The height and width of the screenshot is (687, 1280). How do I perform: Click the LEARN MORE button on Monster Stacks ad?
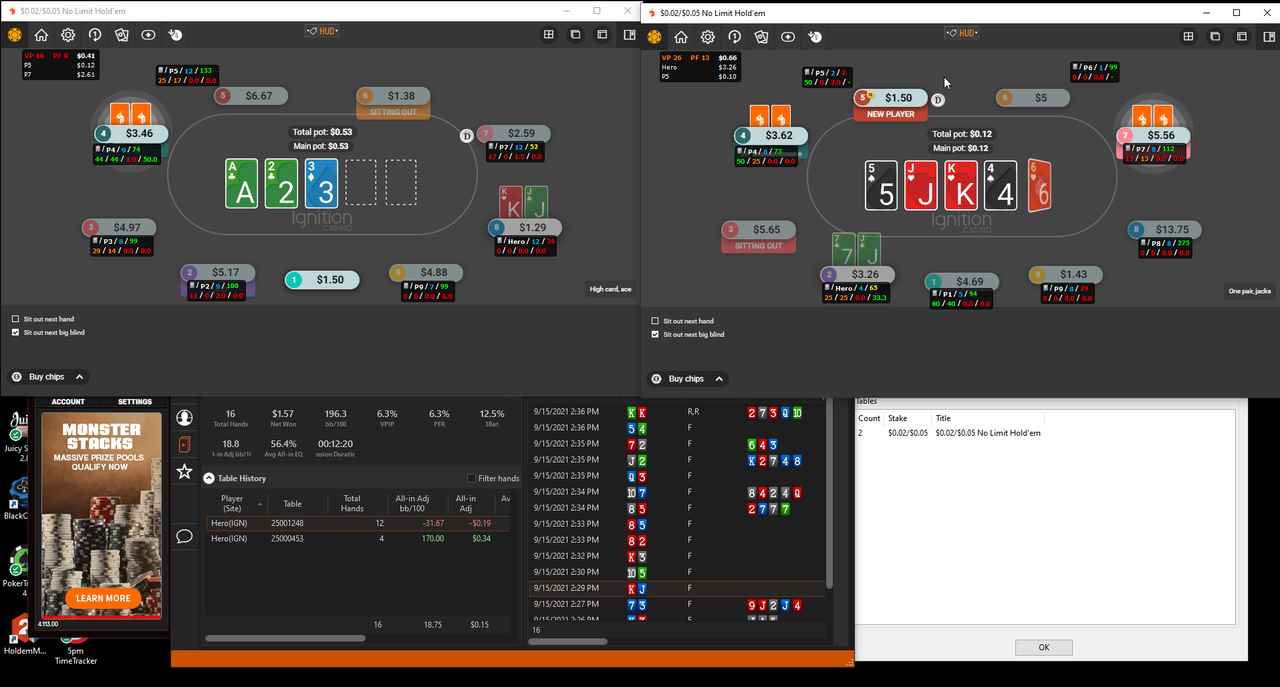coord(103,598)
